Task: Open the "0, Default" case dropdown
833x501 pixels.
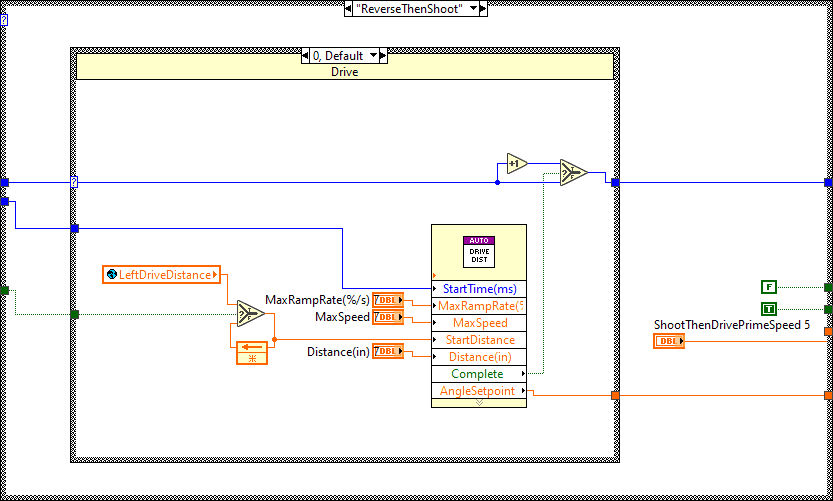Action: pyautogui.click(x=374, y=56)
